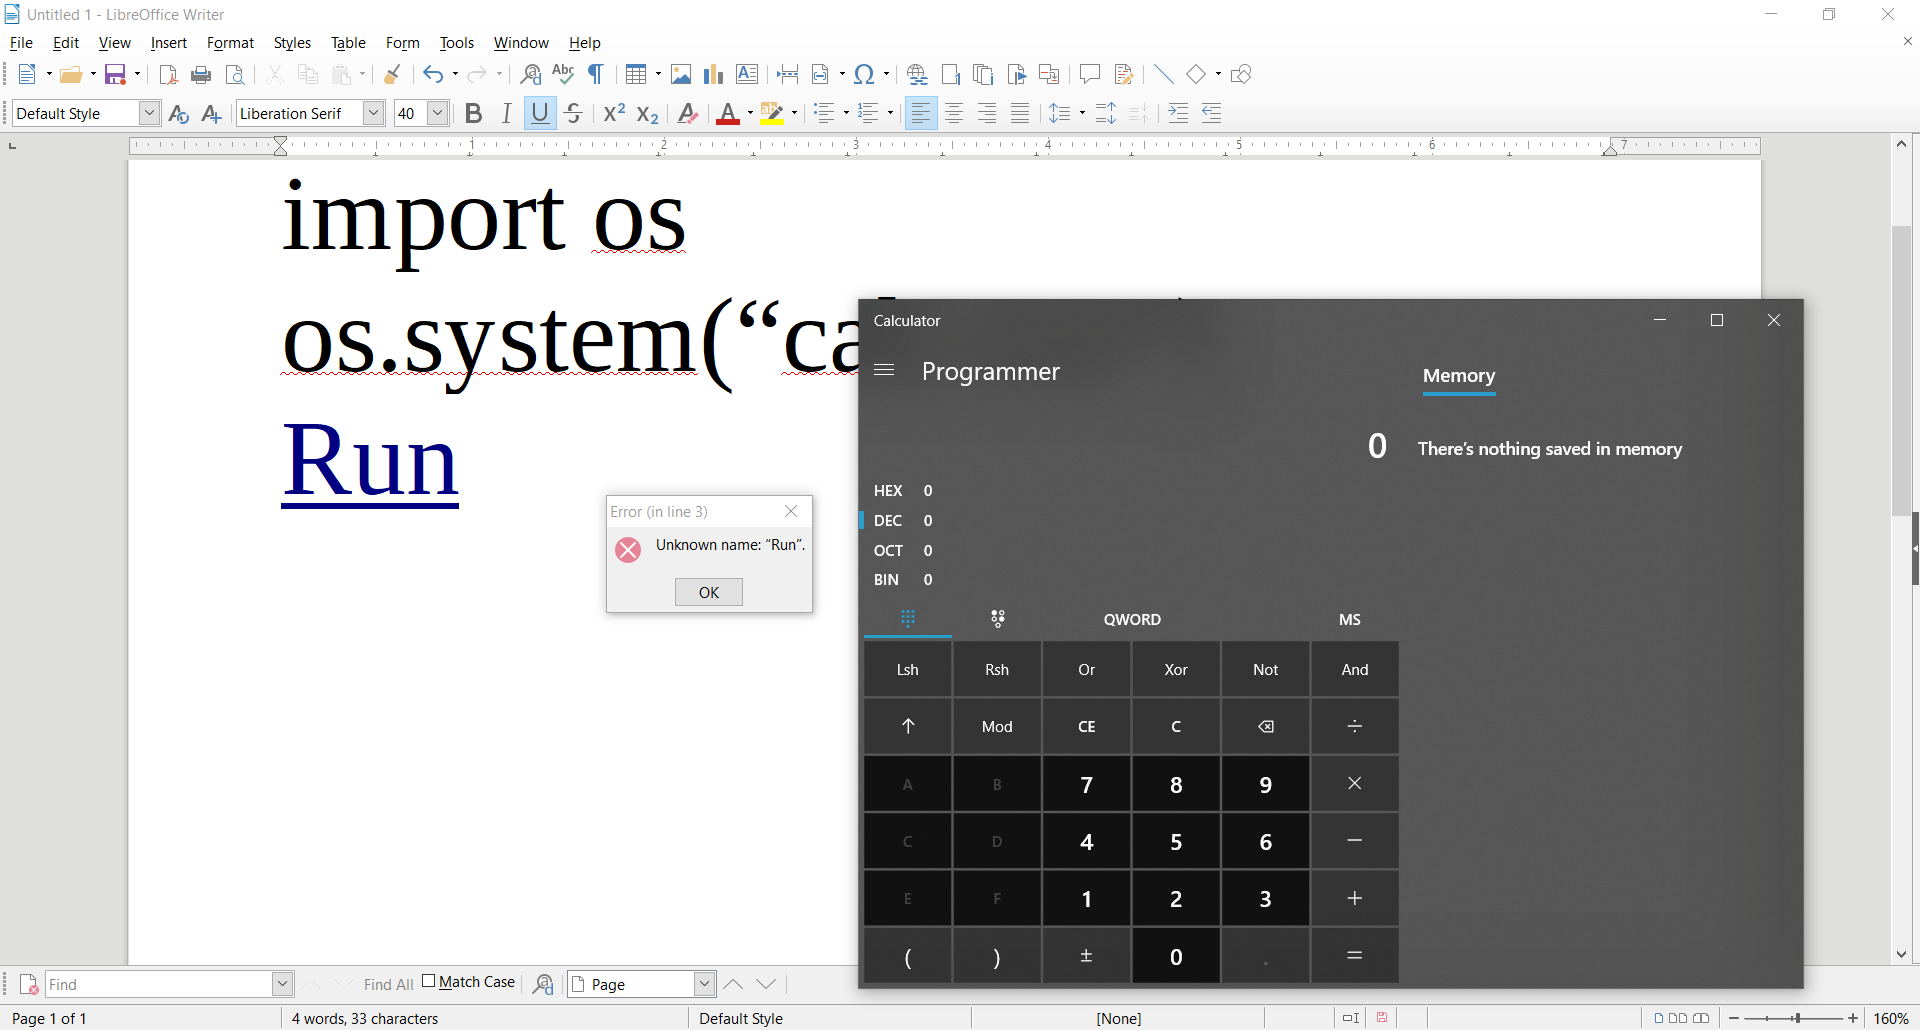Open the Insert Special Character tool
This screenshot has height=1030, width=1920.
click(x=864, y=74)
